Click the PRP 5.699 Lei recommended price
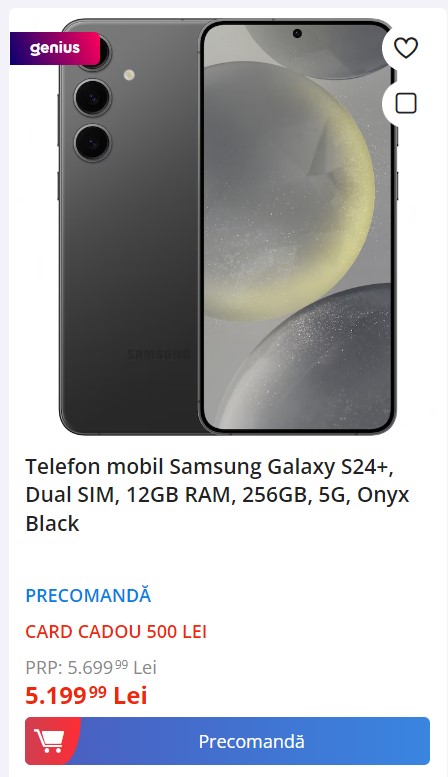The image size is (448, 777). point(91,667)
